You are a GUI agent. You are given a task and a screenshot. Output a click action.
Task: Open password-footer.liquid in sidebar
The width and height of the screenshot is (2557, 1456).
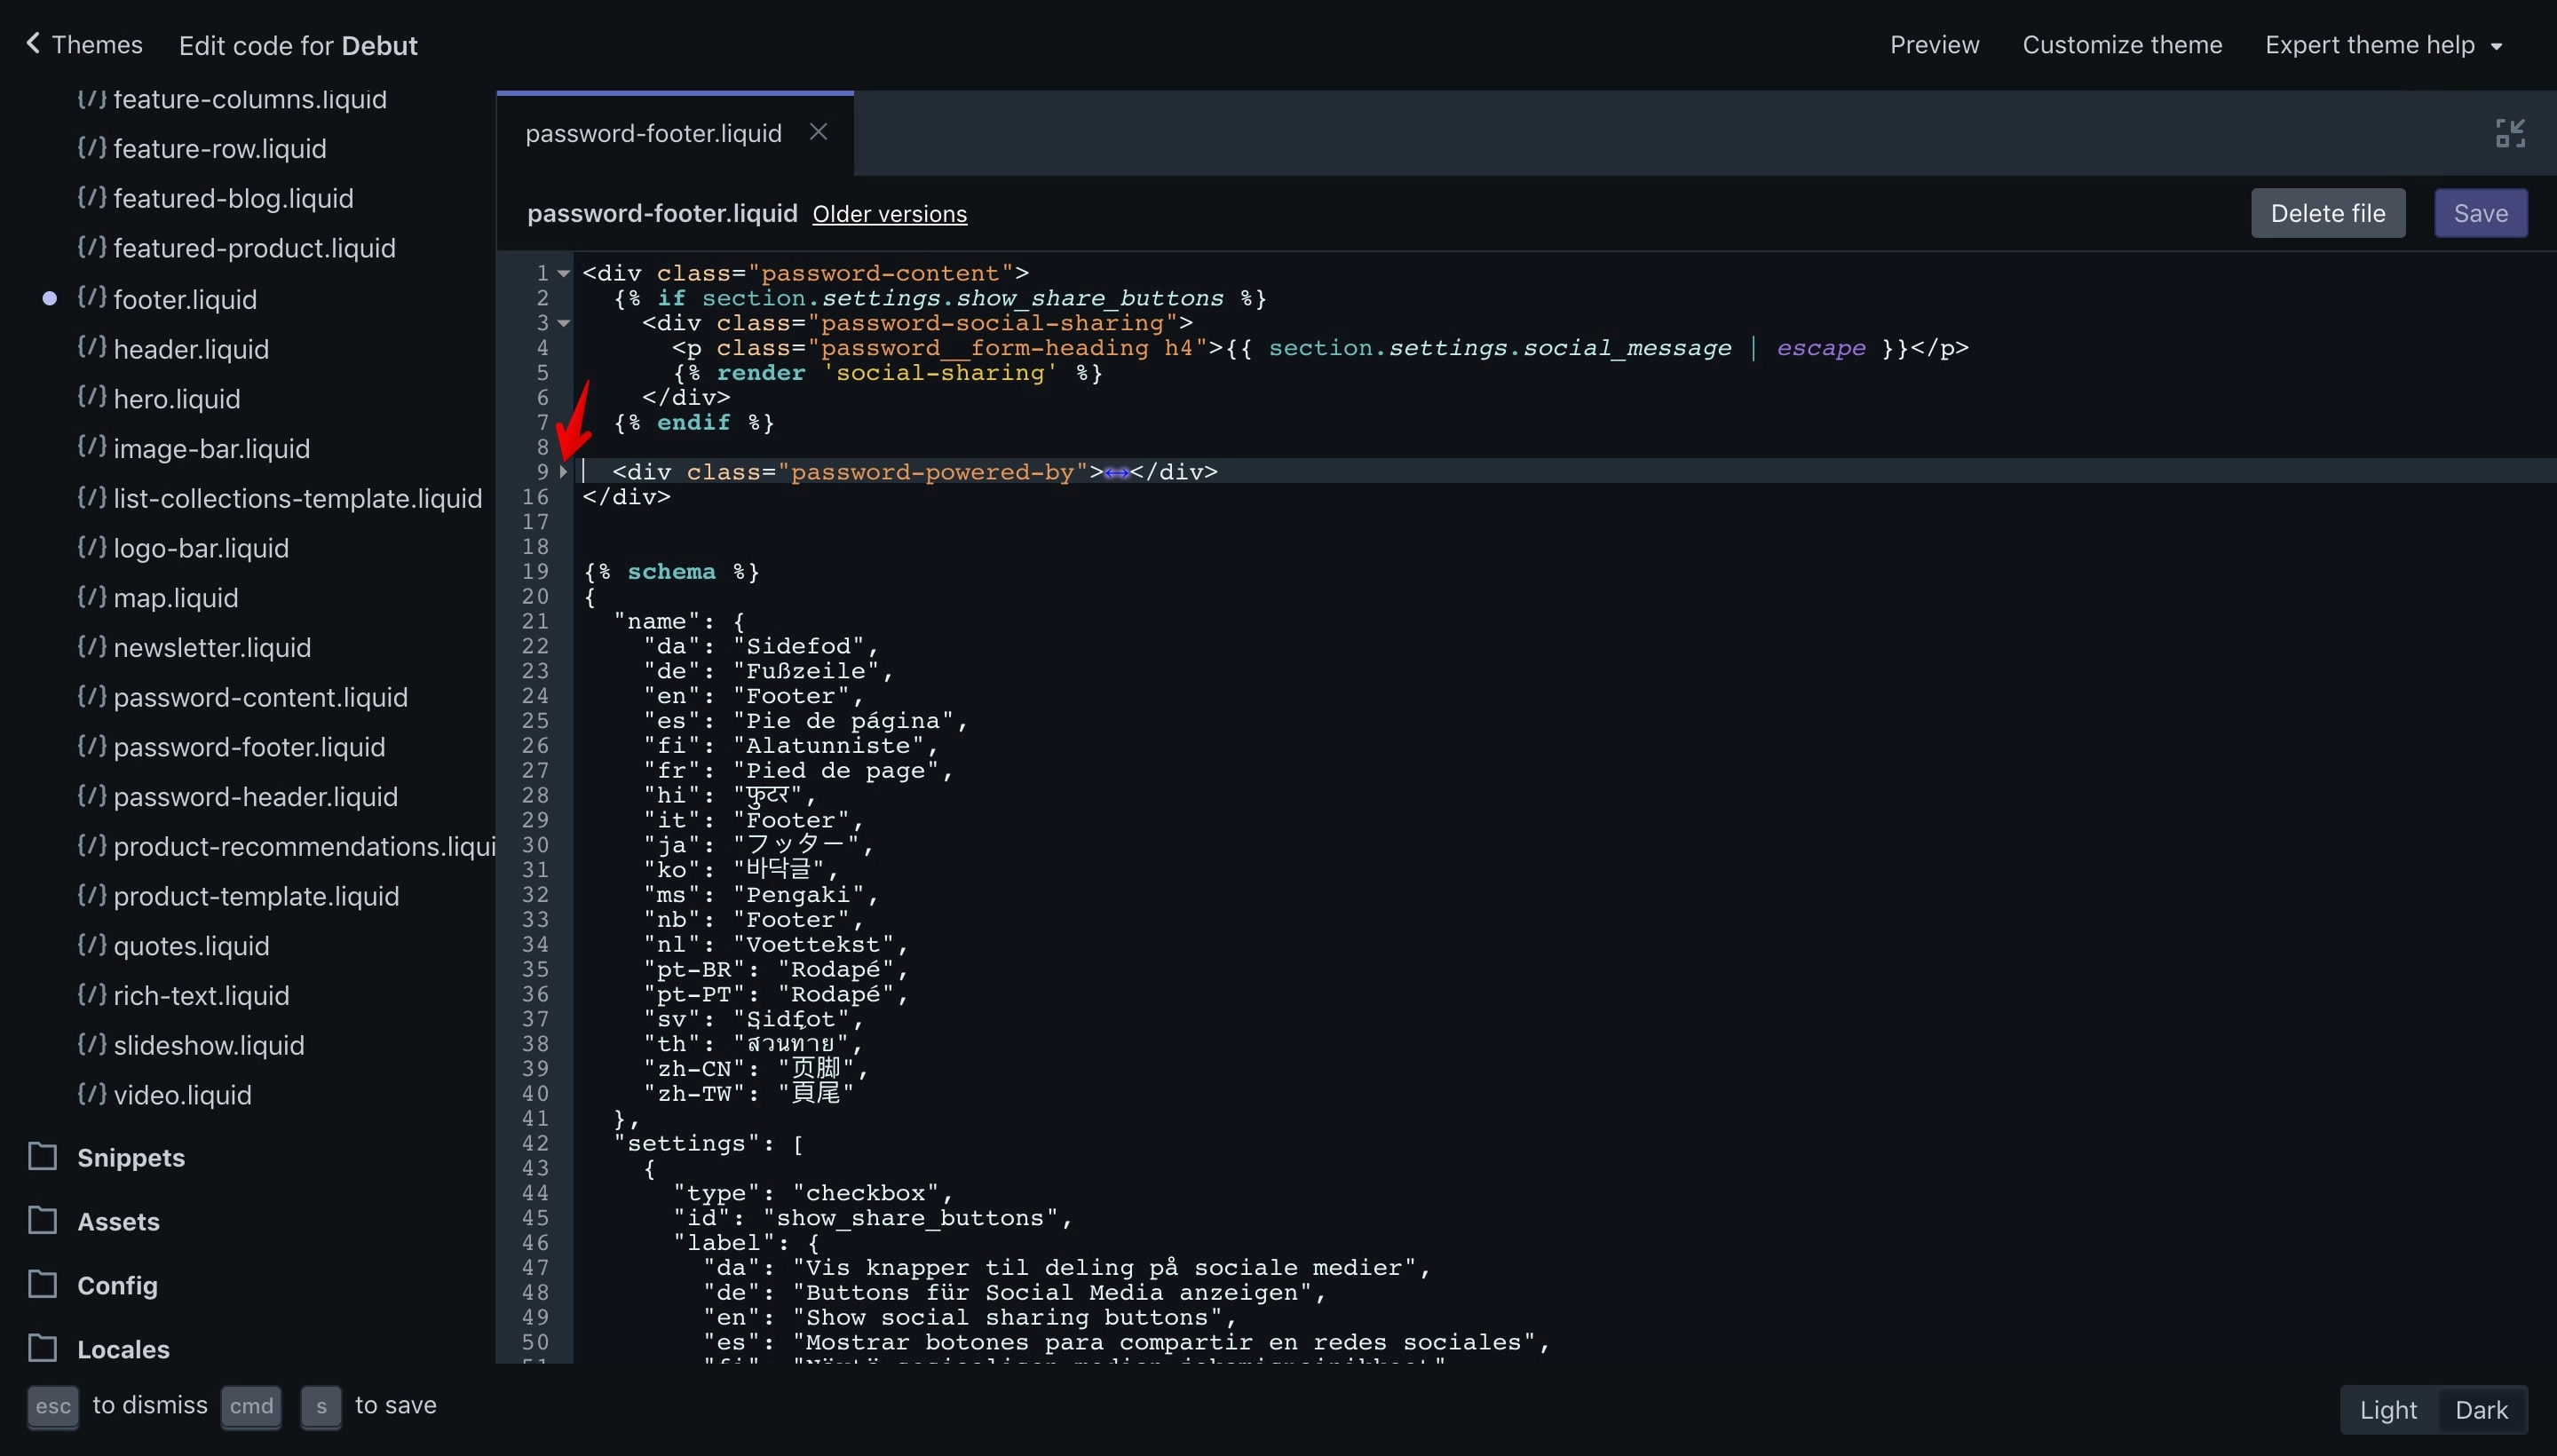pos(249,748)
